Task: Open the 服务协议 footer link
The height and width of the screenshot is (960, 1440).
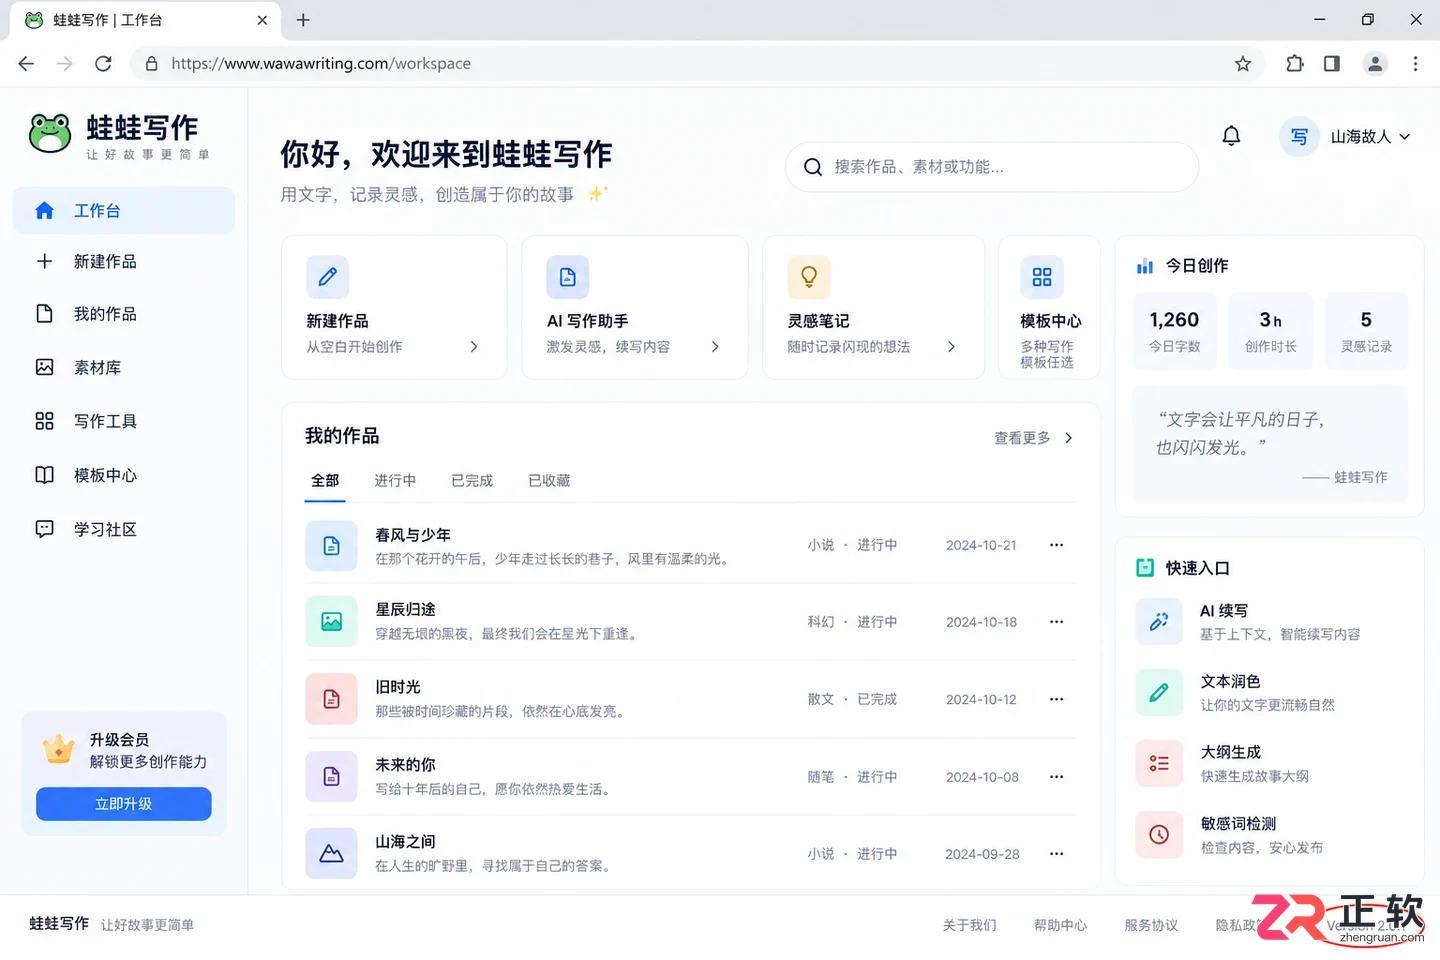Action: pyautogui.click(x=1151, y=925)
